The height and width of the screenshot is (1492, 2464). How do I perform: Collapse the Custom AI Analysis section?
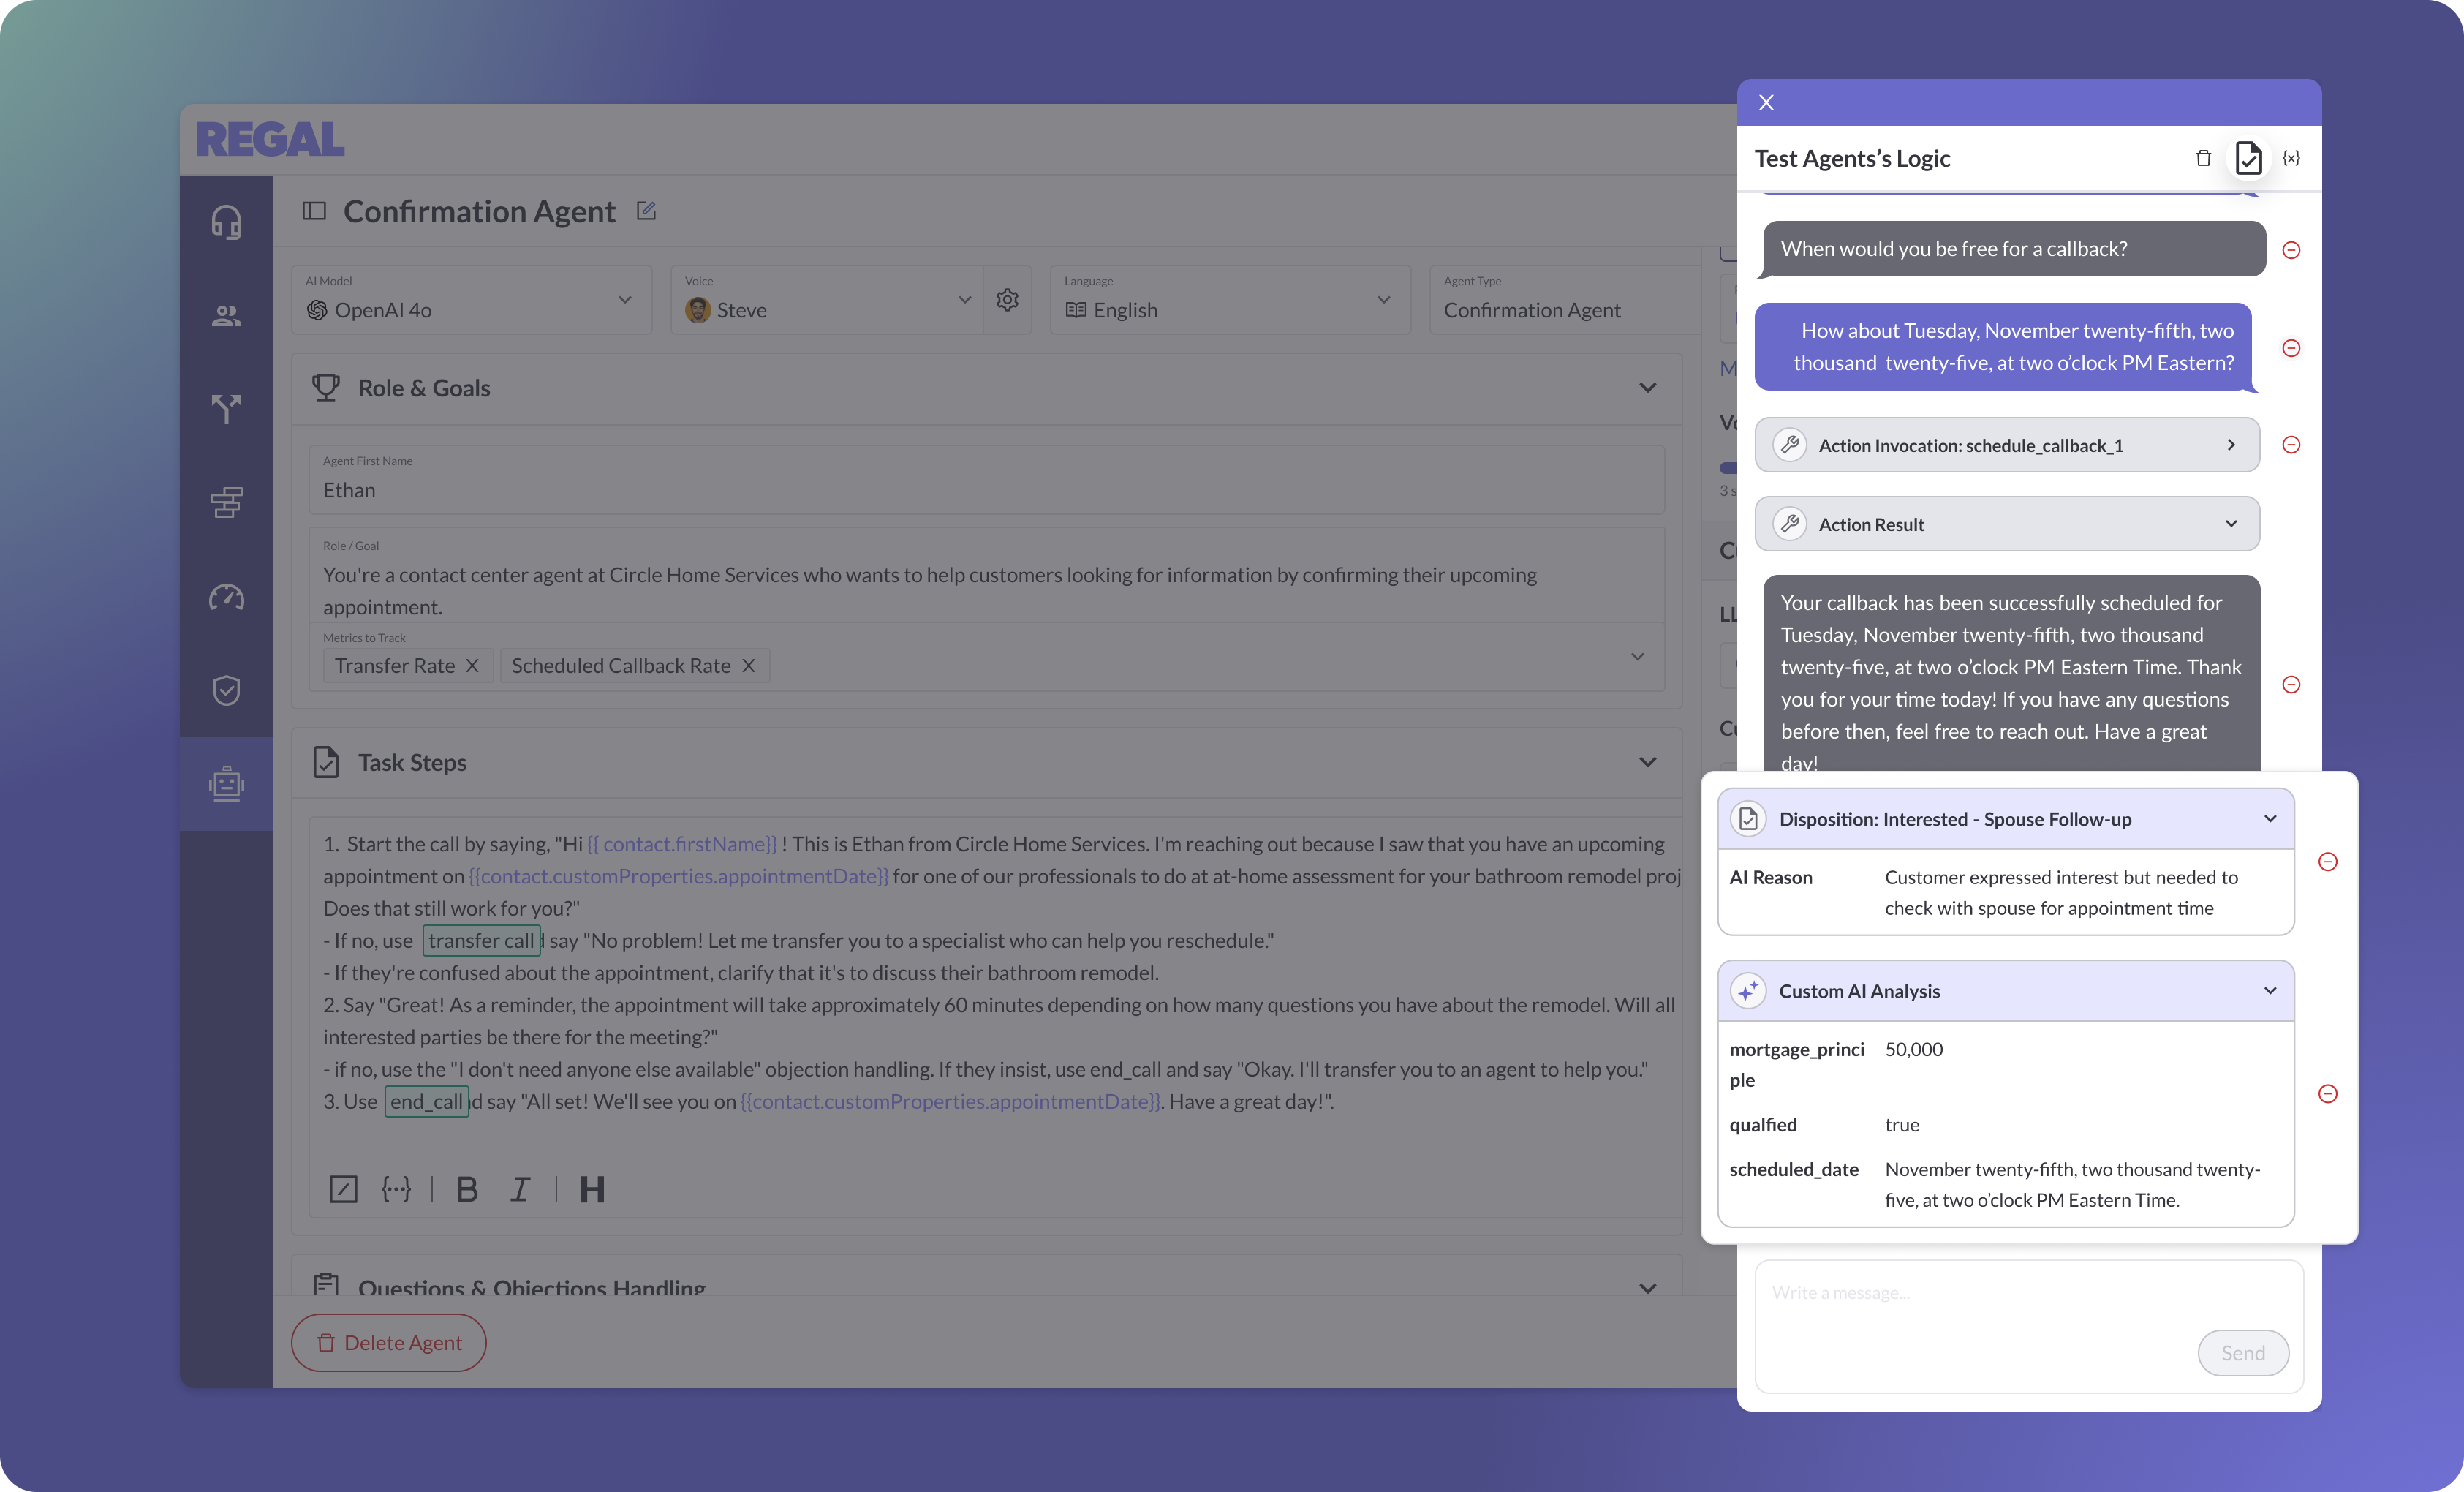tap(2269, 991)
